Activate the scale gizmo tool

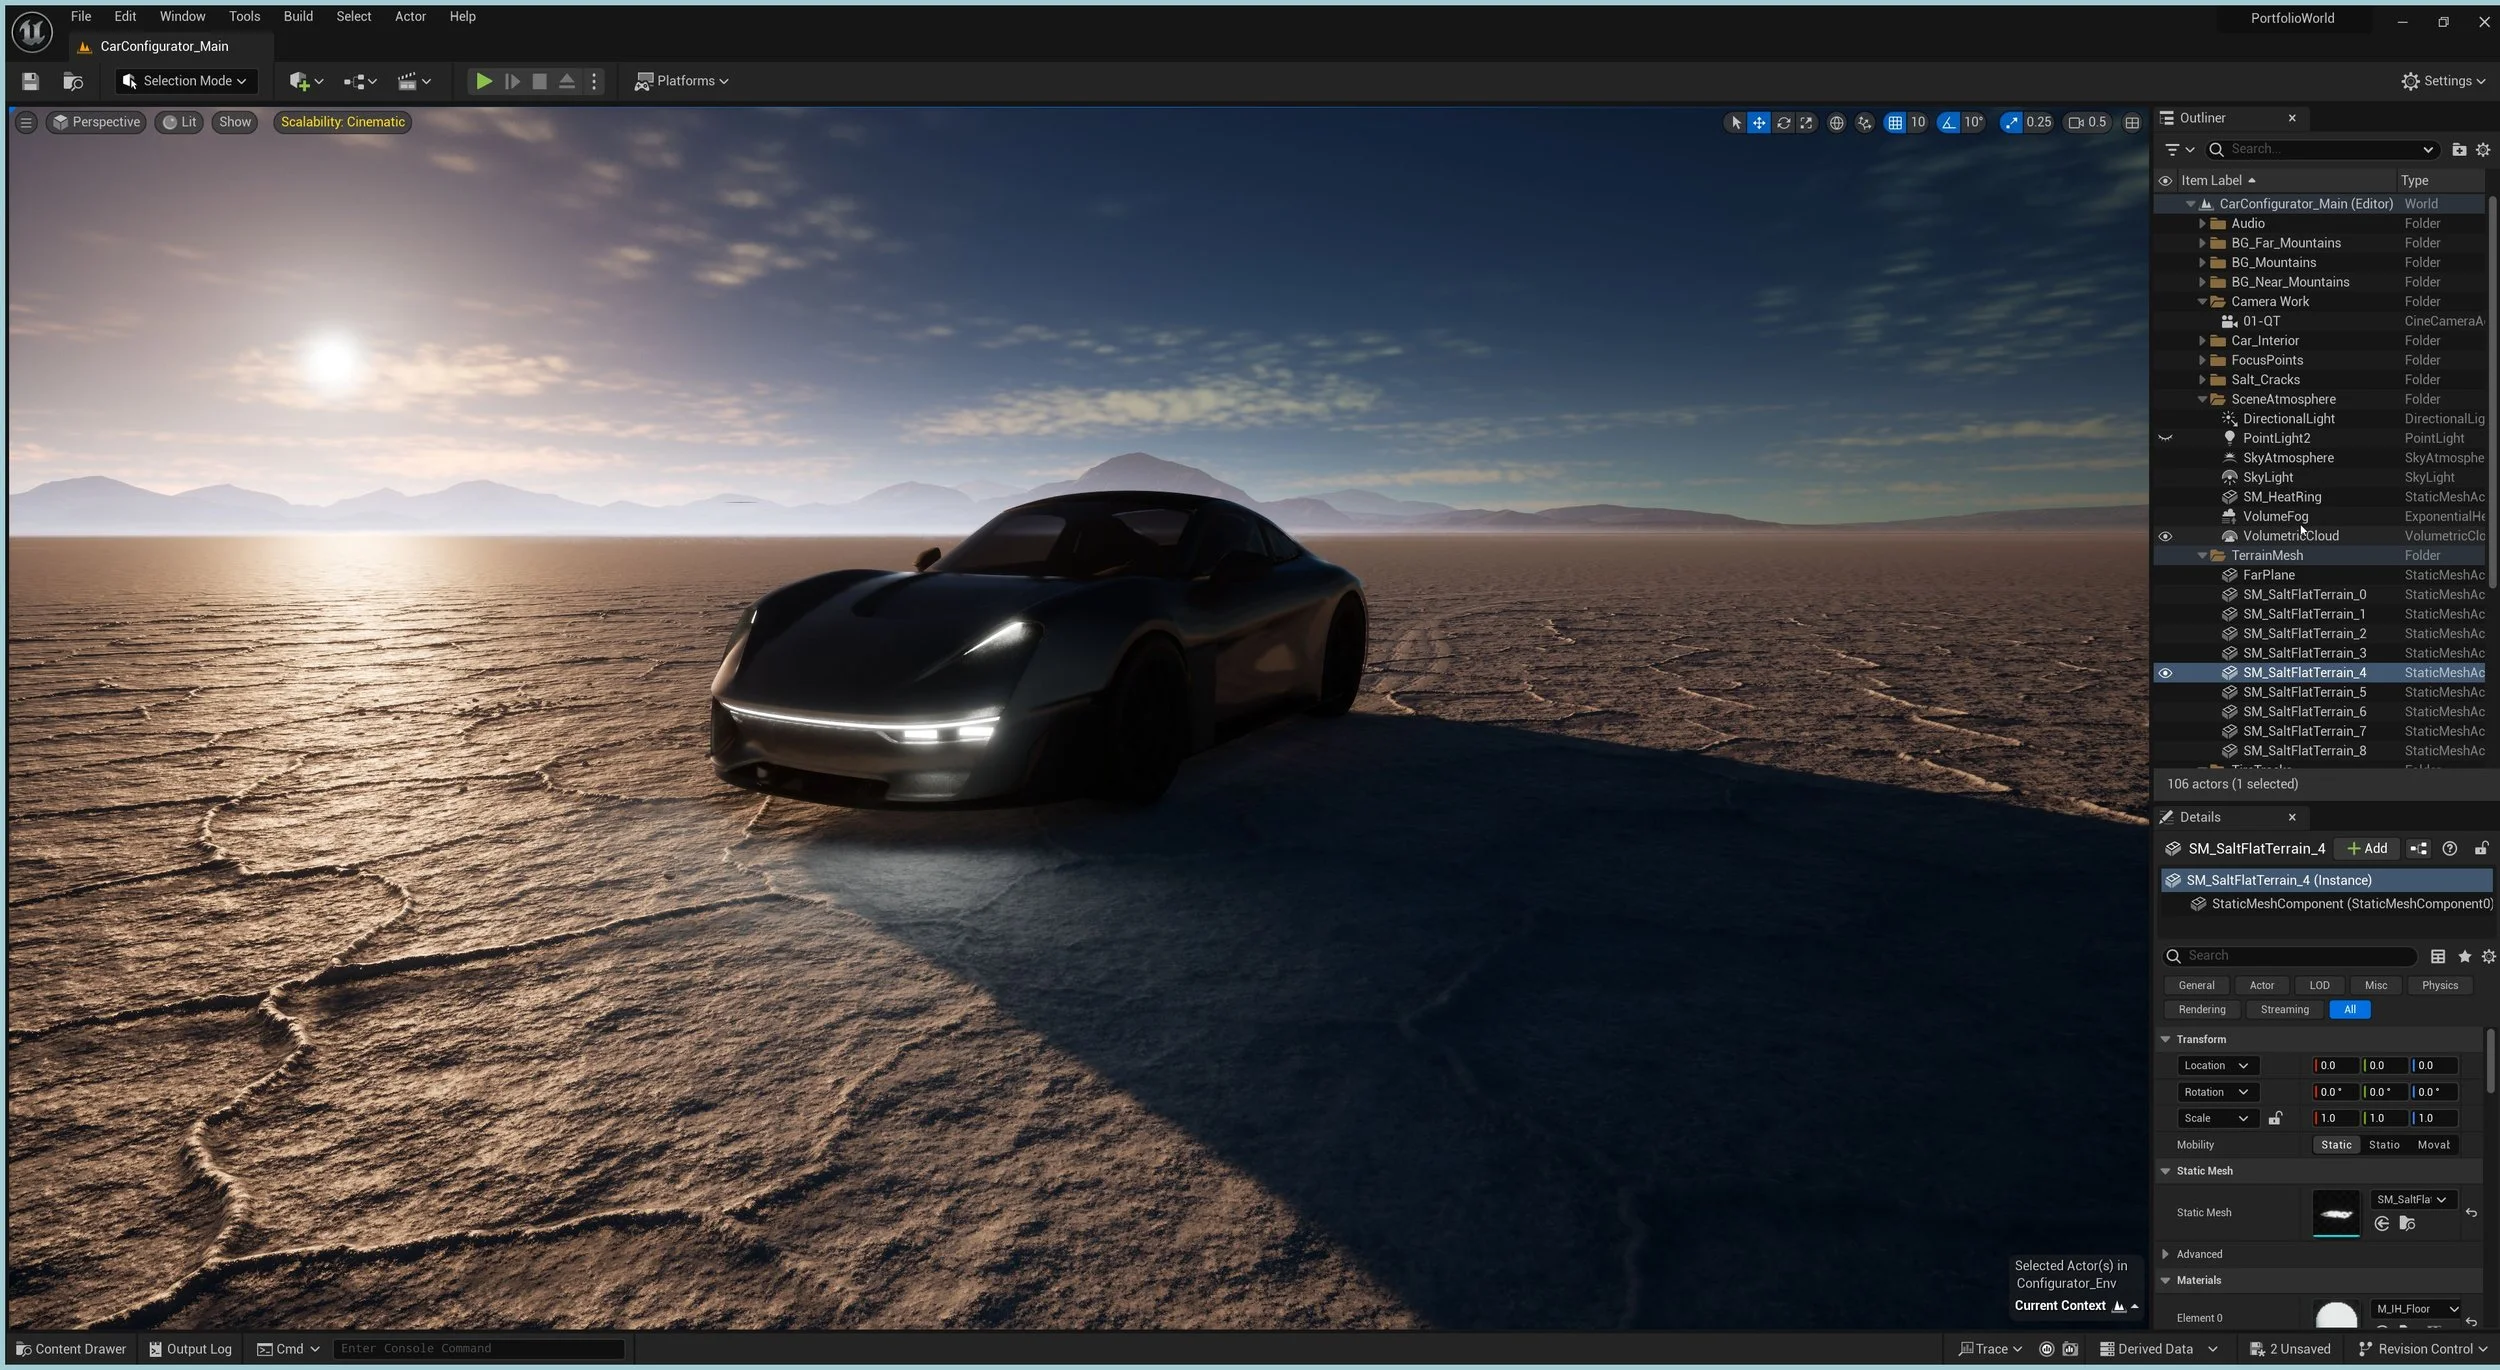1806,122
